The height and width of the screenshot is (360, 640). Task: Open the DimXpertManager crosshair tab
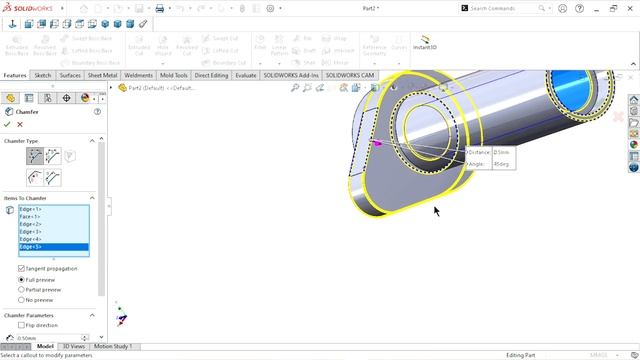pos(66,98)
